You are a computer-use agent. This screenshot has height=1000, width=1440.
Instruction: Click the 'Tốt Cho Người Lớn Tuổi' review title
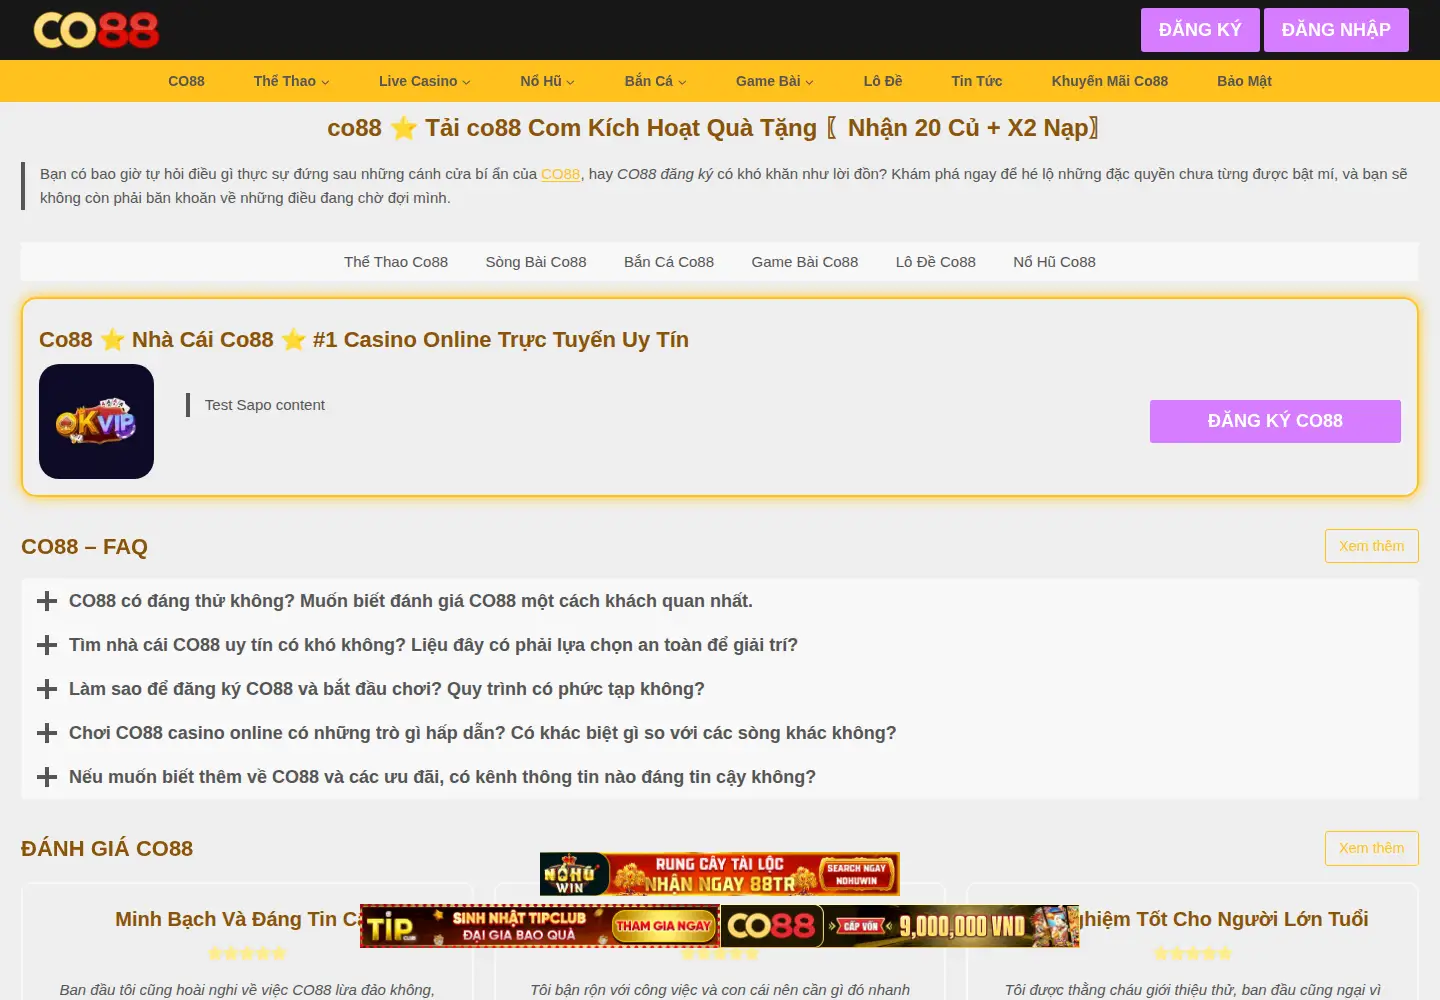pos(1224,919)
